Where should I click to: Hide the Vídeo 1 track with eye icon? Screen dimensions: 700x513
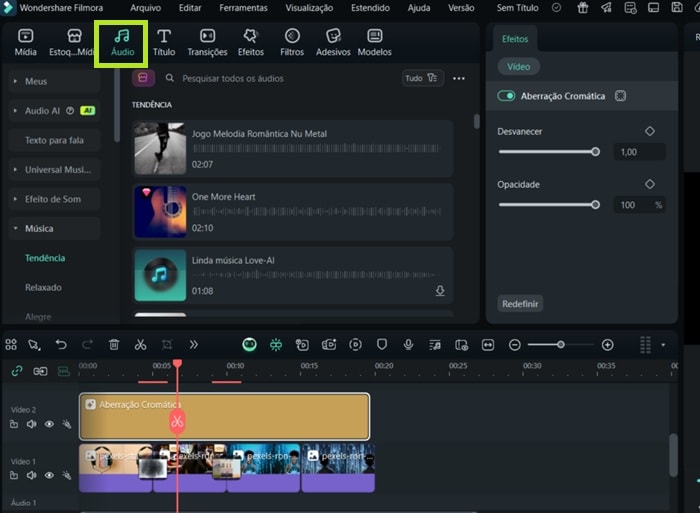pos(49,475)
